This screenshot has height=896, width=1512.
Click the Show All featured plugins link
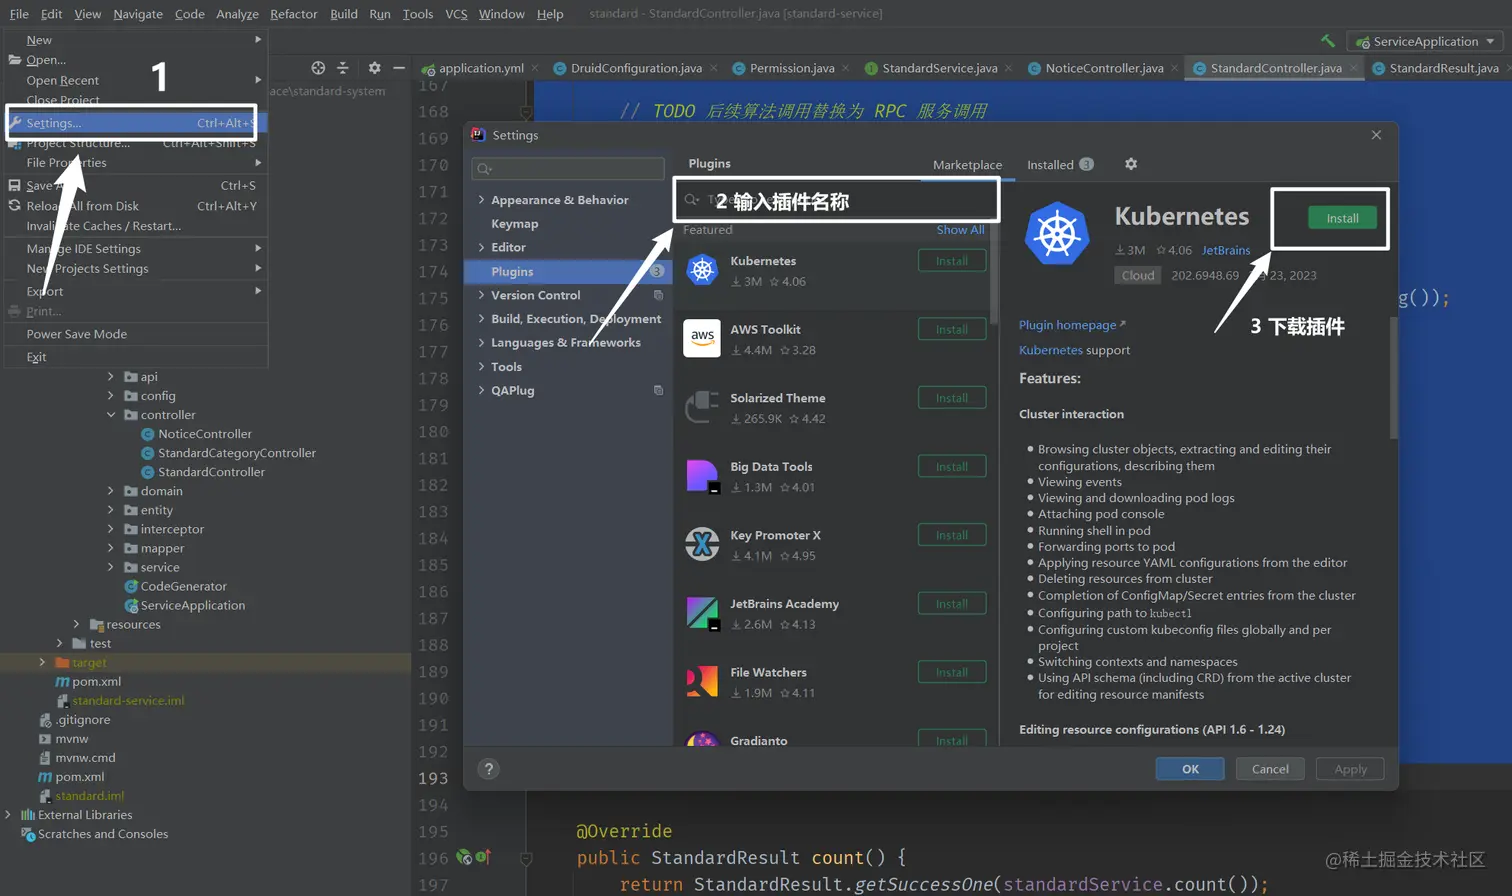coord(960,230)
